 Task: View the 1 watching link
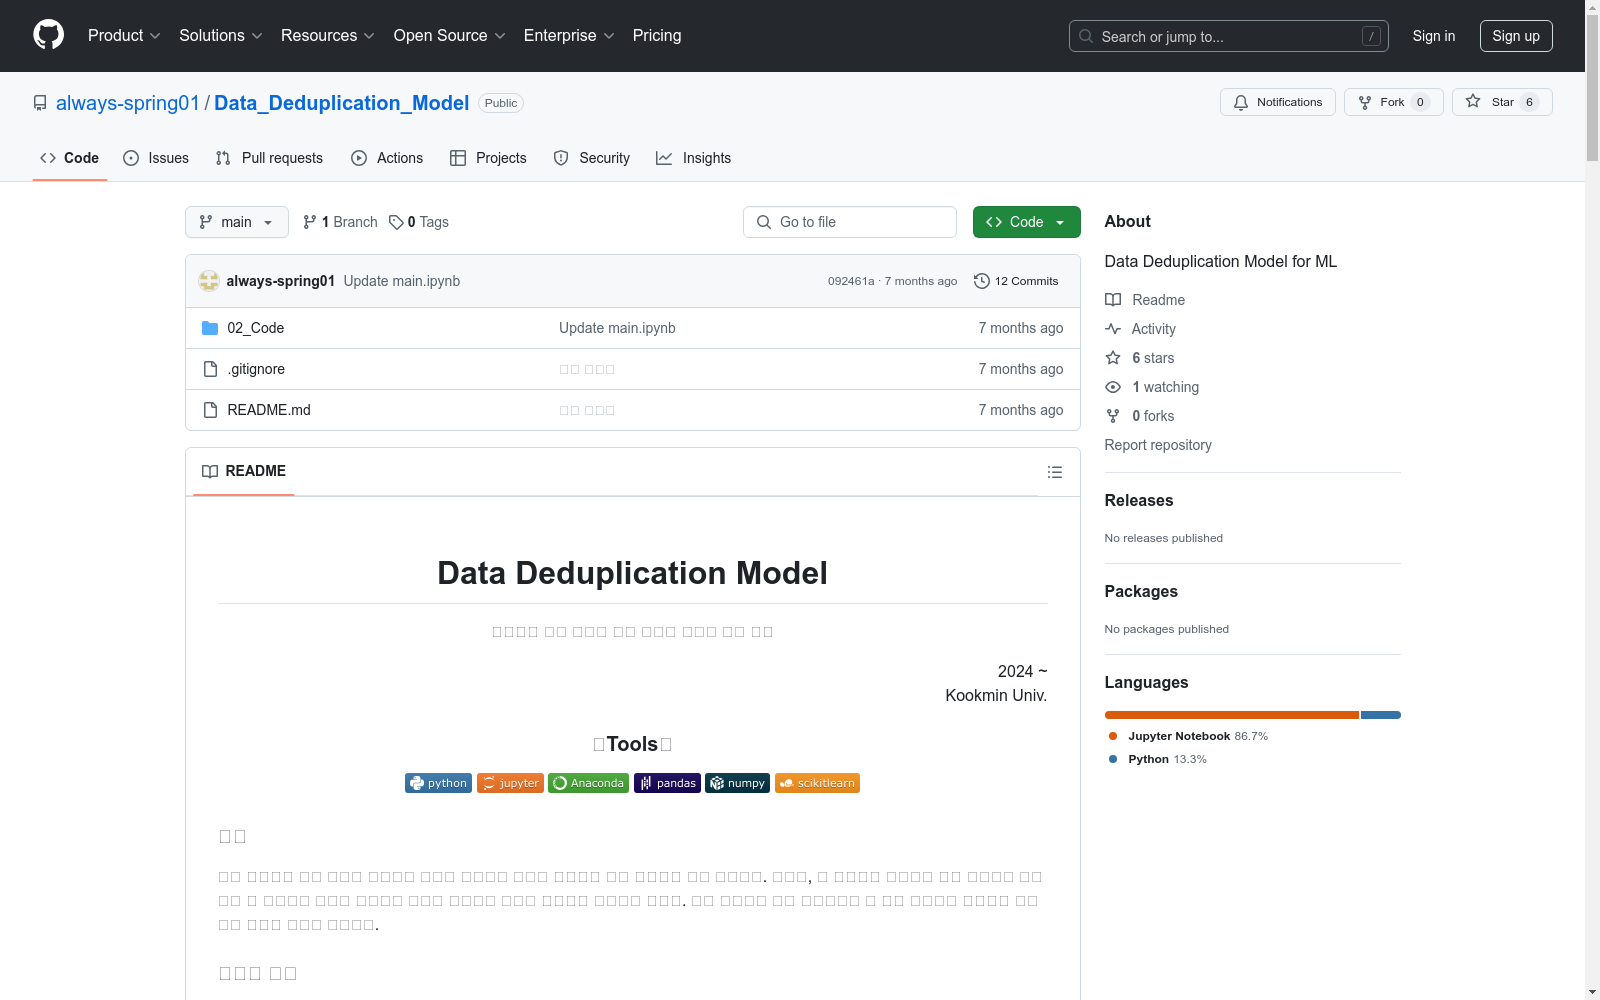click(1152, 387)
